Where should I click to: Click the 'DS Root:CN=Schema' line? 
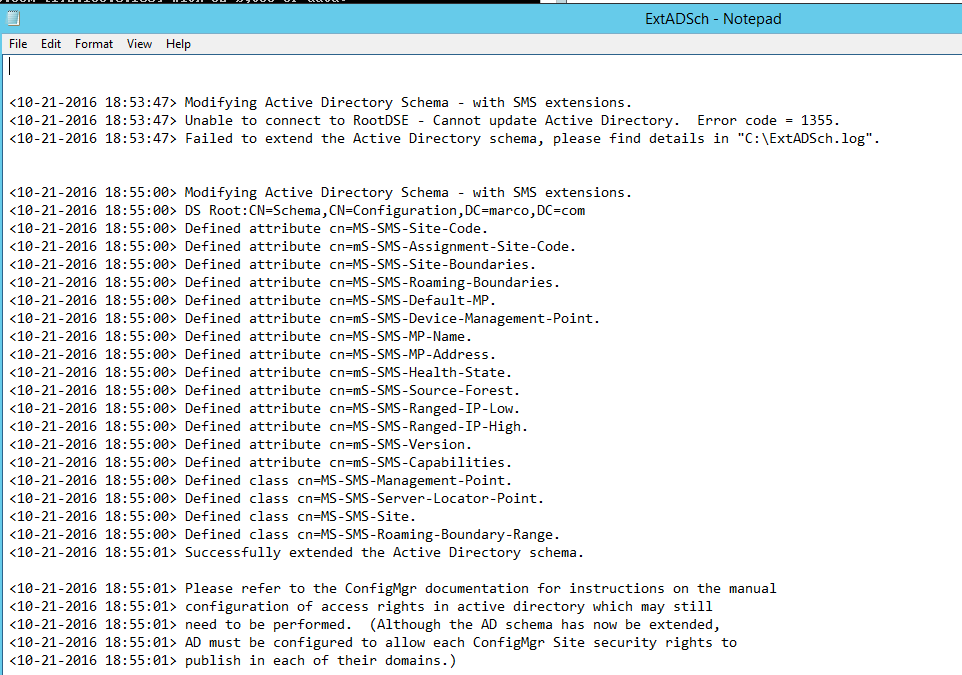click(x=297, y=210)
